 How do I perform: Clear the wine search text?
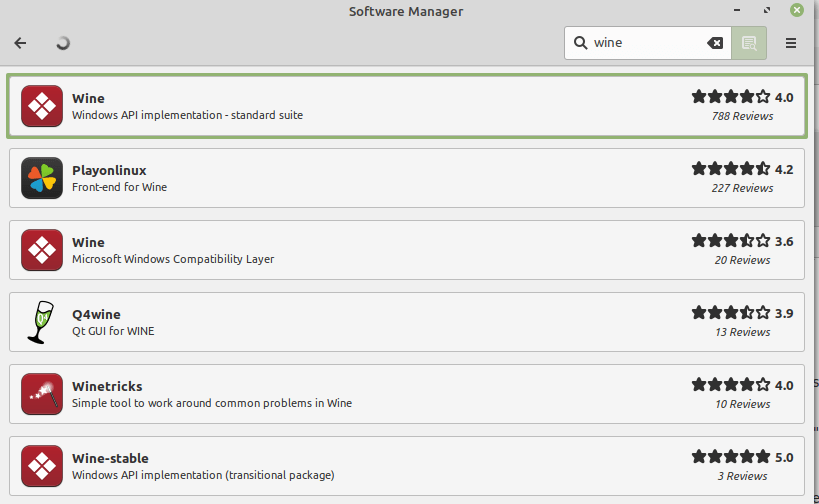(715, 43)
